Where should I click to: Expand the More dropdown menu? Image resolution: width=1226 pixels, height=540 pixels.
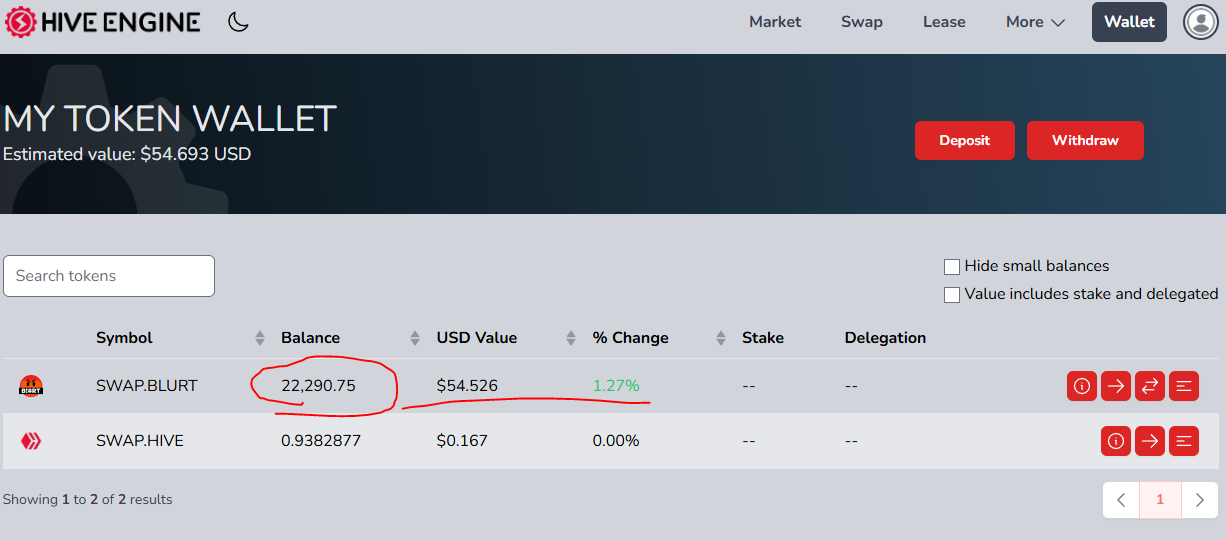coord(1035,22)
